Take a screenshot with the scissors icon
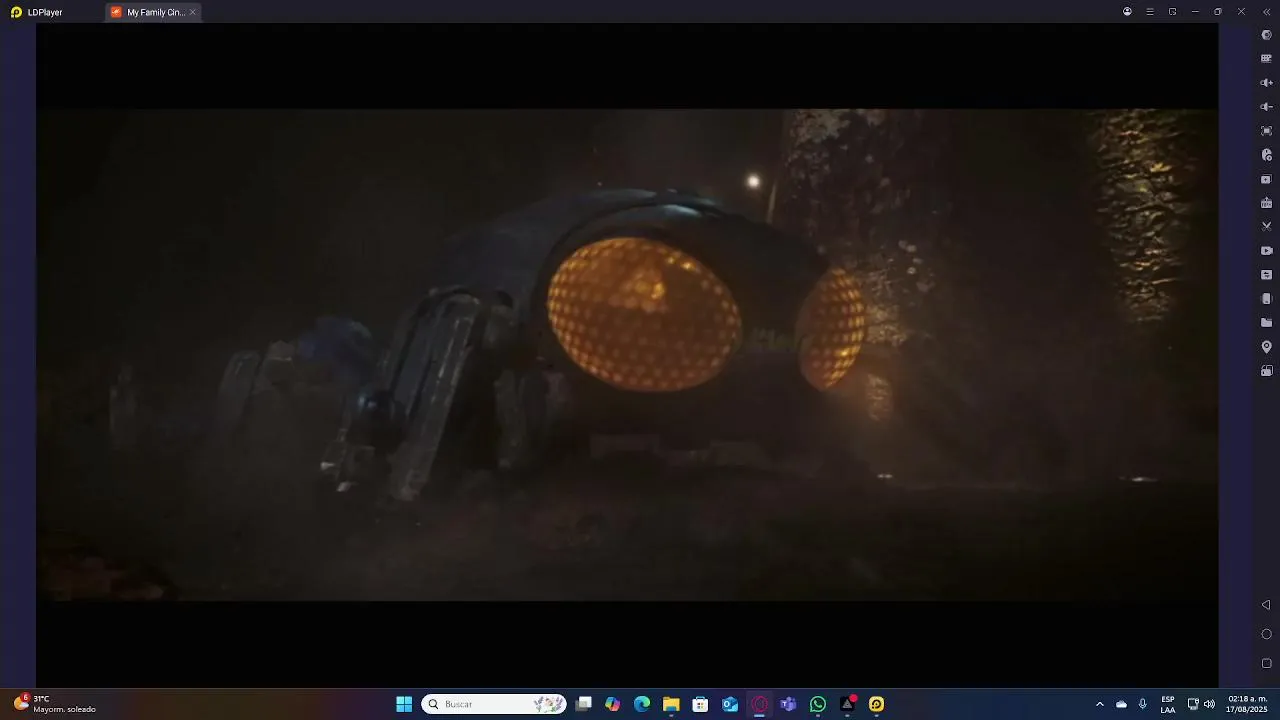The width and height of the screenshot is (1280, 720). pos(1266,227)
